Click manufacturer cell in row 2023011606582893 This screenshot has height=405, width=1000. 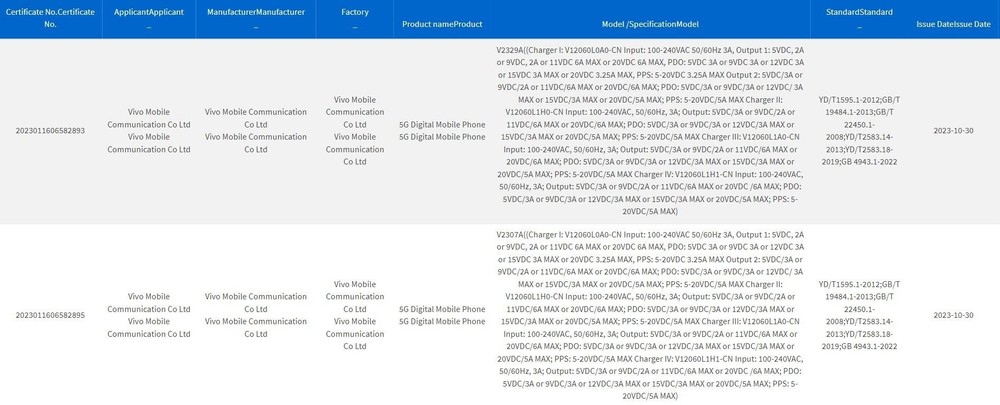coord(256,131)
